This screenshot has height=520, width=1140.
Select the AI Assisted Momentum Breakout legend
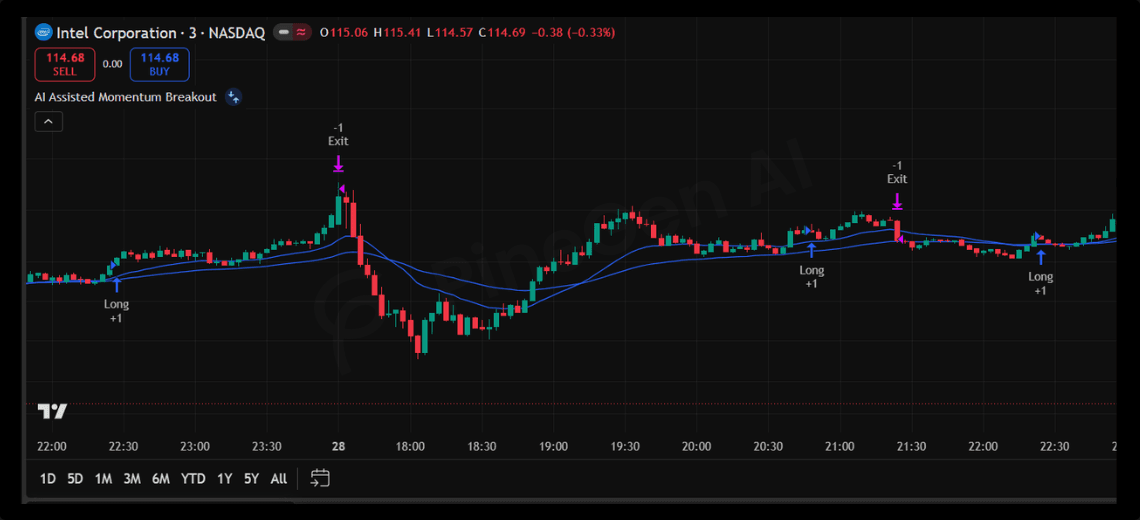coord(126,97)
